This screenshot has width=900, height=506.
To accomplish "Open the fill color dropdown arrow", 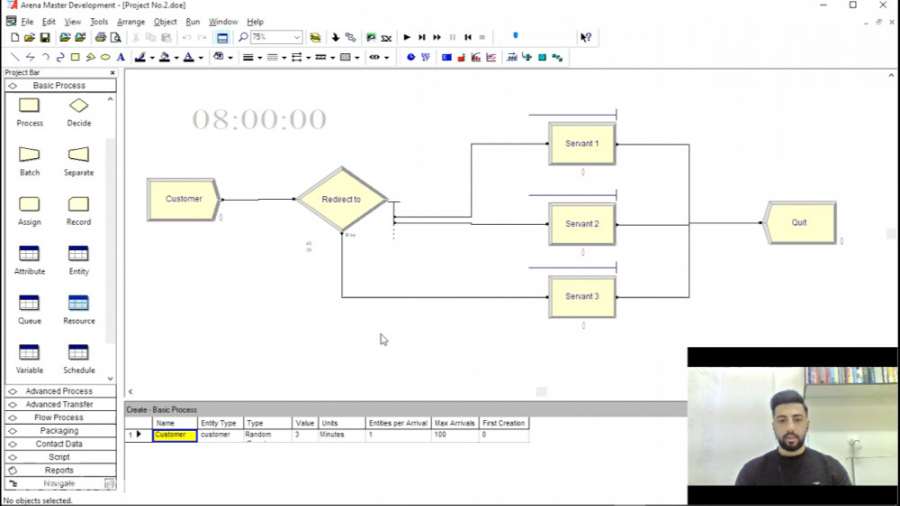I will pos(176,58).
